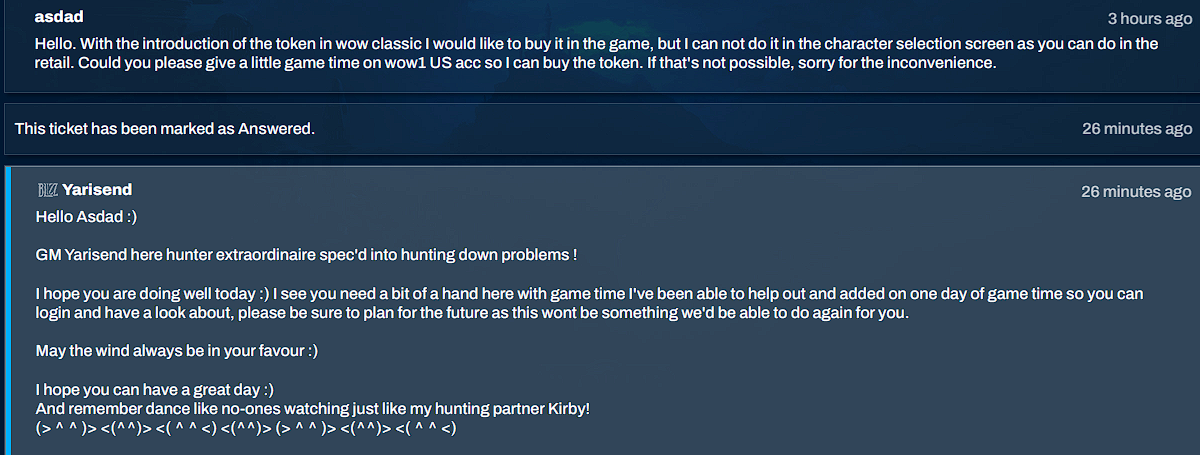The width and height of the screenshot is (1200, 455).
Task: Click the "hunter extraordinaire" introduction line
Action: pos(306,254)
